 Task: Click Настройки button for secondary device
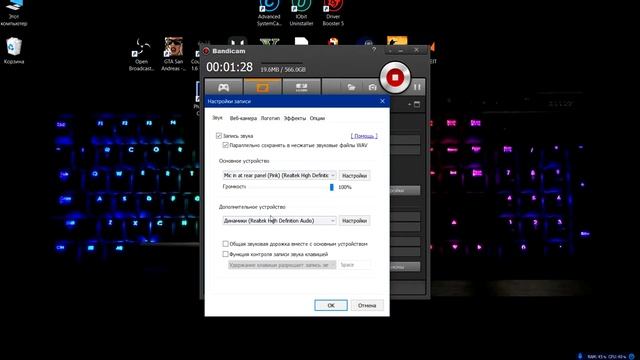pos(354,220)
